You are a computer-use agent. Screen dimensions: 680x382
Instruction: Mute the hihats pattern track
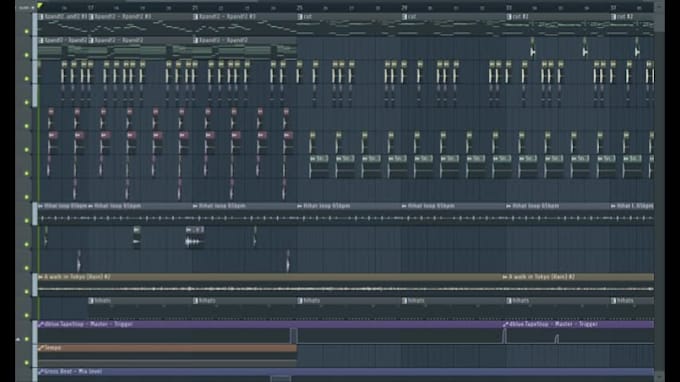27,315
